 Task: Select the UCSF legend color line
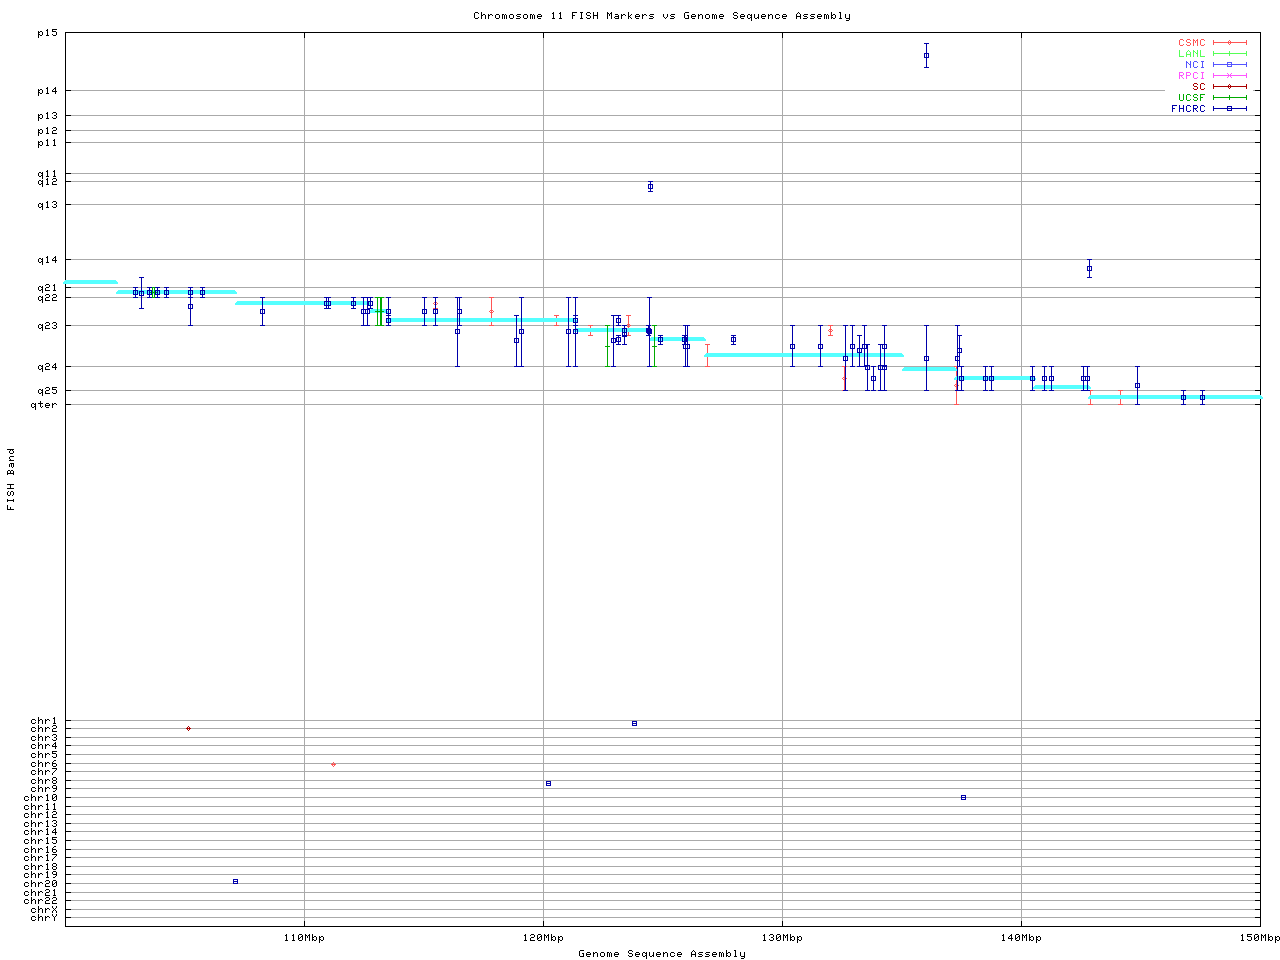coord(1229,98)
